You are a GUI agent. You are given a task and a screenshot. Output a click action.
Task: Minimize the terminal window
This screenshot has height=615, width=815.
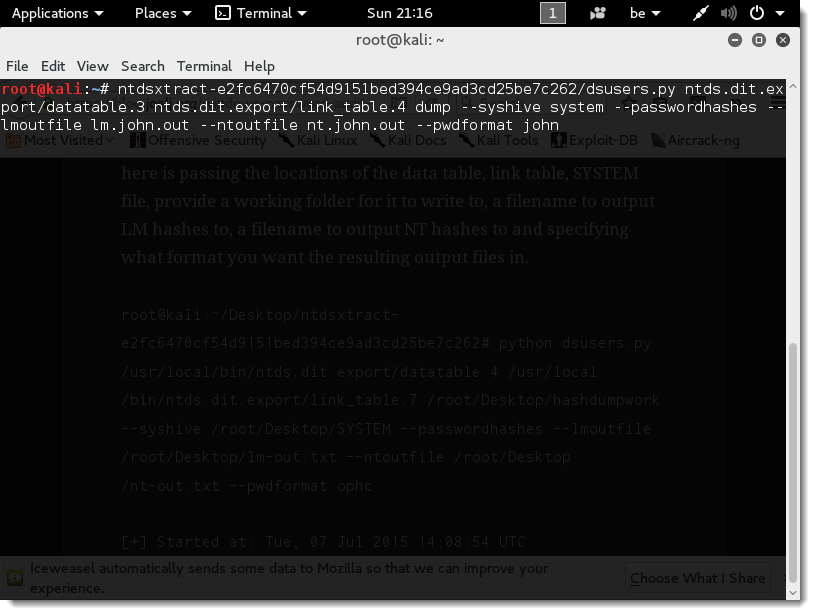(x=736, y=40)
